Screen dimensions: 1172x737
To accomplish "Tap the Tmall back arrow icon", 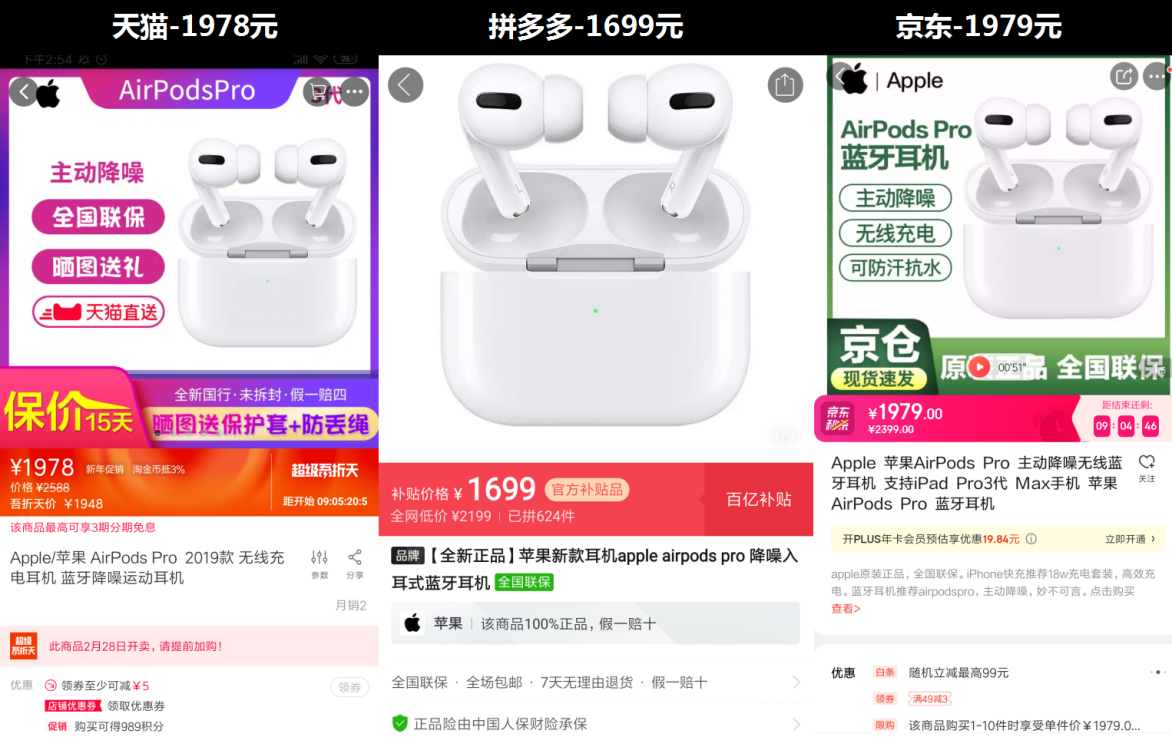I will click(x=24, y=92).
